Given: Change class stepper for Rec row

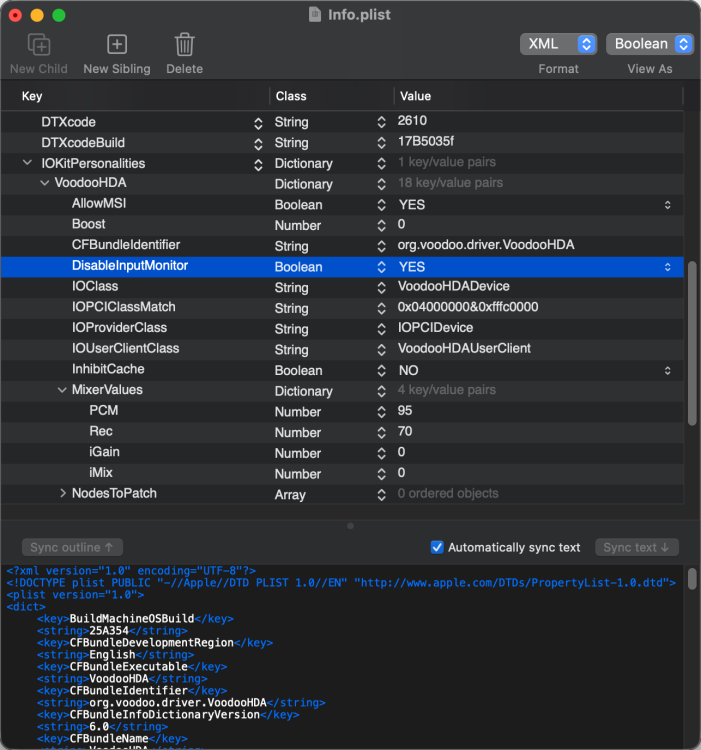Looking at the screenshot, I should (381, 433).
